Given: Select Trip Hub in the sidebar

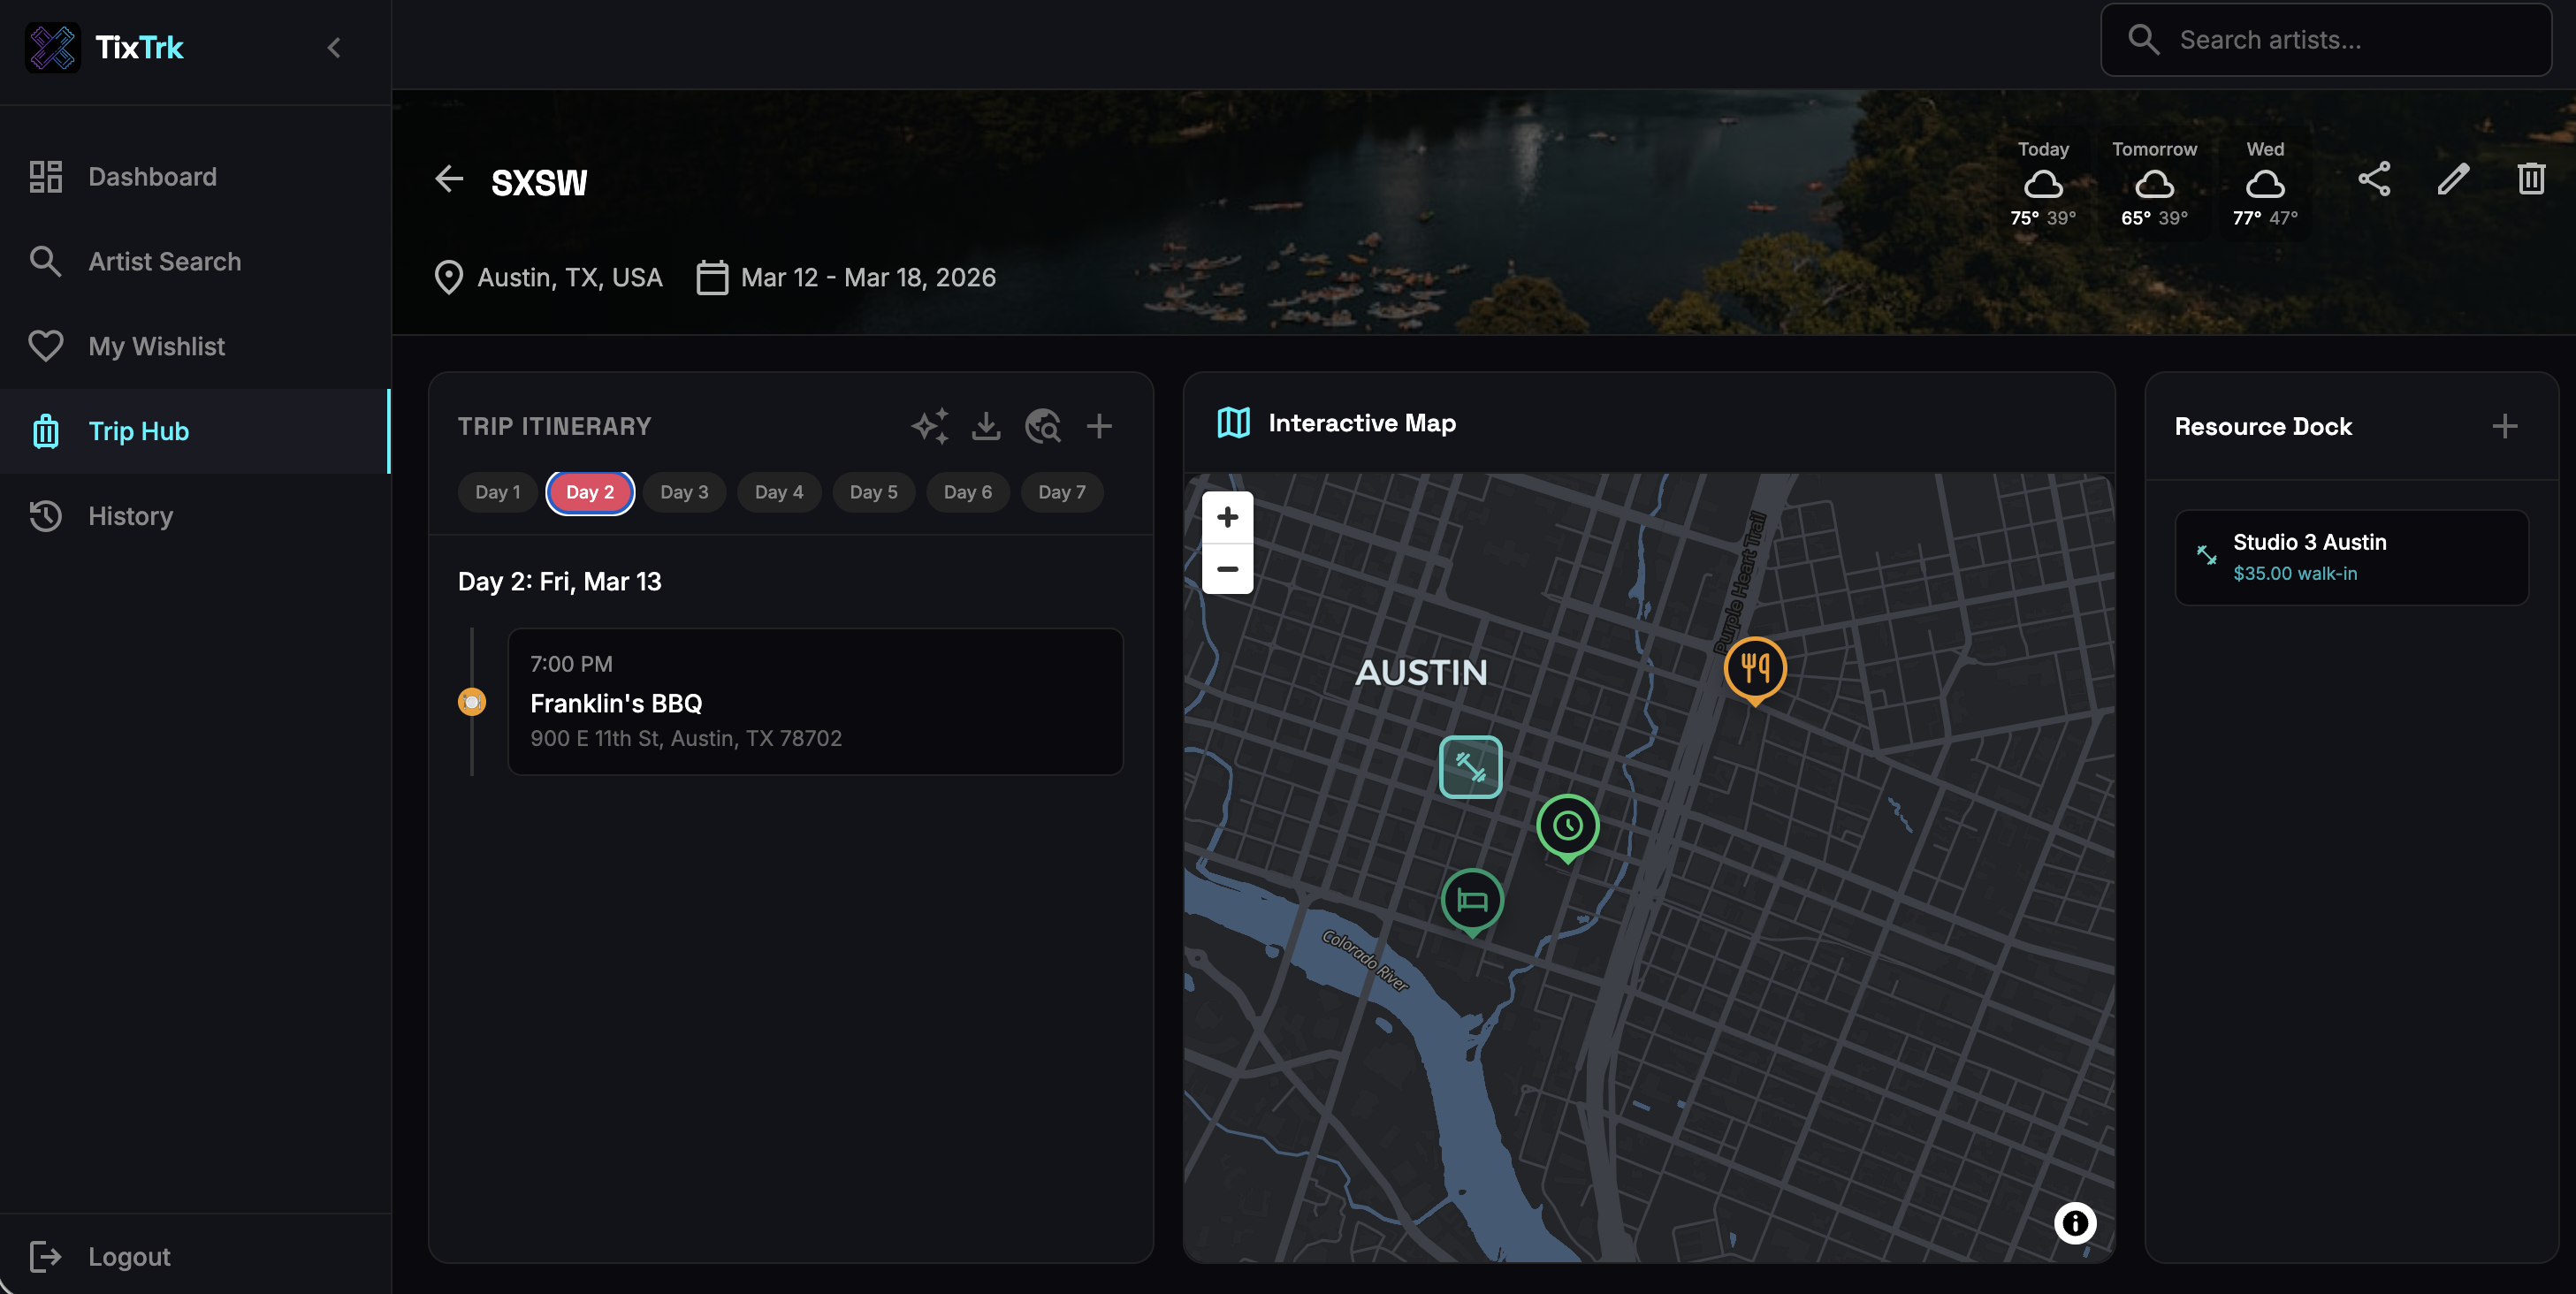Looking at the screenshot, I should [195, 431].
